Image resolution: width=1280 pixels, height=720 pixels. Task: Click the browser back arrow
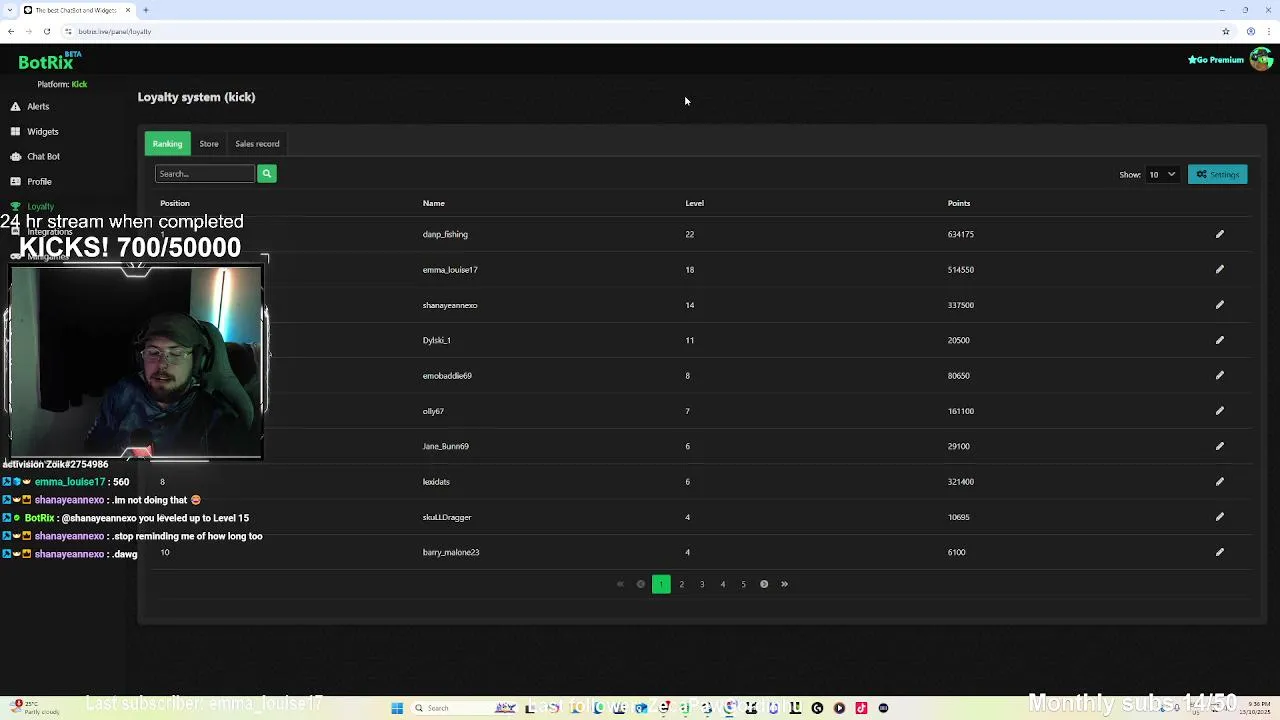pyautogui.click(x=11, y=31)
